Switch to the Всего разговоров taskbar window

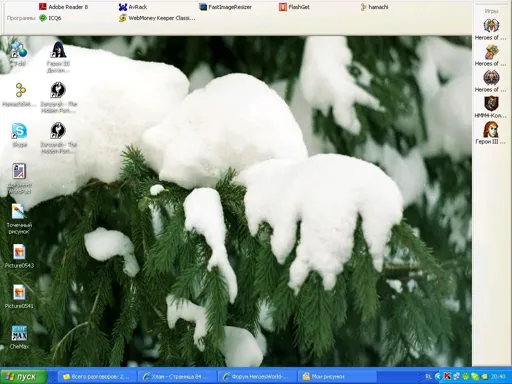point(97,377)
